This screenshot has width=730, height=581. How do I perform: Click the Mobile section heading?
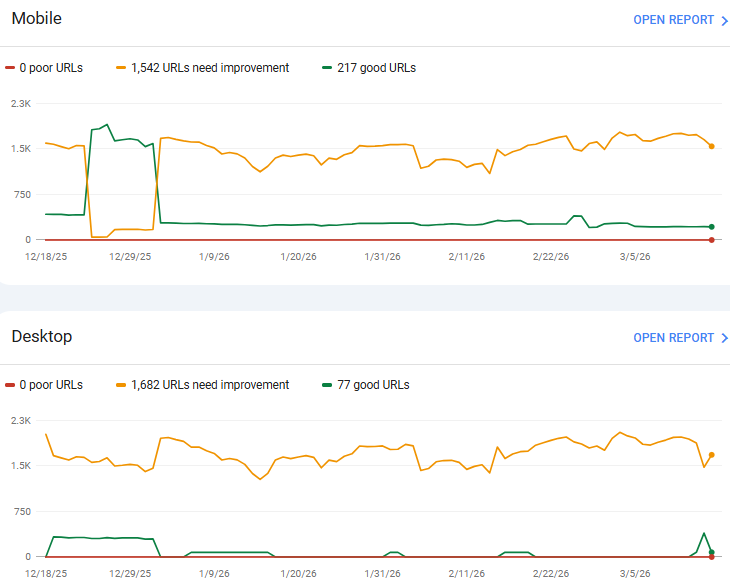36,19
